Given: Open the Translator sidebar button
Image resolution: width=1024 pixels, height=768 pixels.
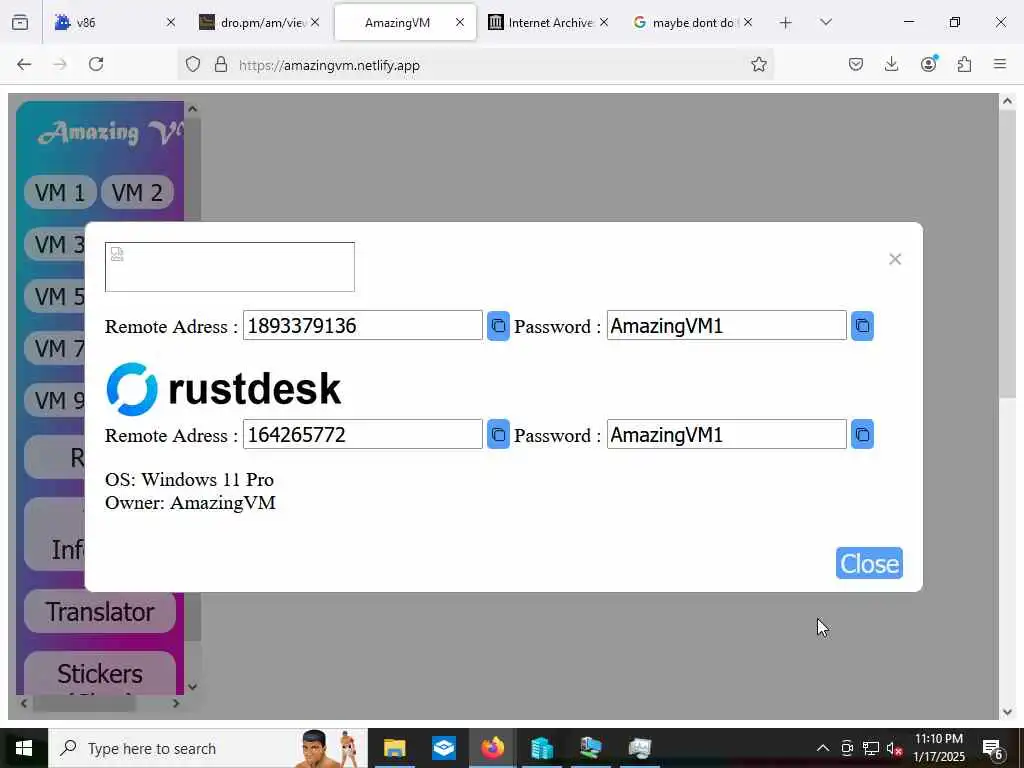Looking at the screenshot, I should tap(100, 612).
